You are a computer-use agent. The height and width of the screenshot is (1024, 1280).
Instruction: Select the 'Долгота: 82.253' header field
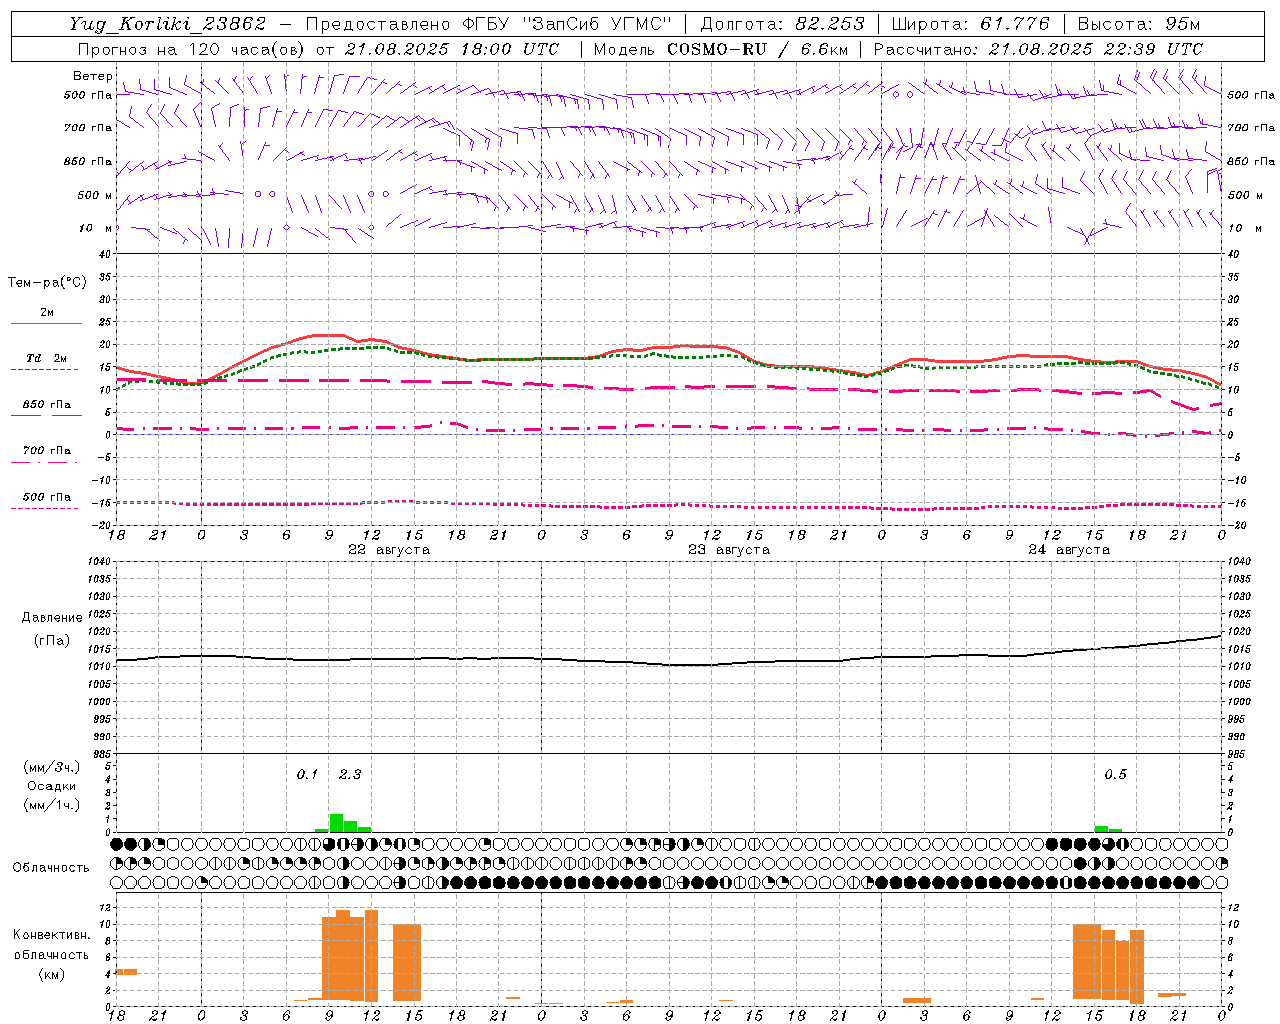[783, 24]
